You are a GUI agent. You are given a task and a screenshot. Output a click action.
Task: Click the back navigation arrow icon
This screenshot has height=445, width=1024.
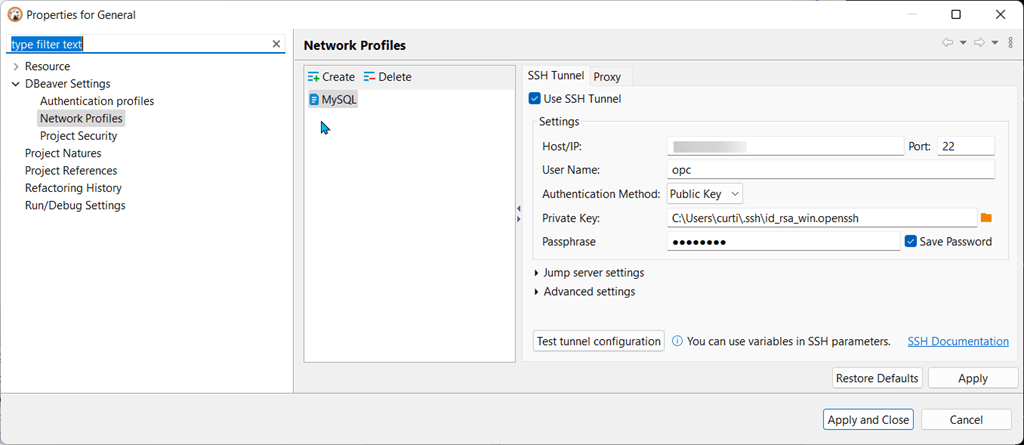pos(947,43)
